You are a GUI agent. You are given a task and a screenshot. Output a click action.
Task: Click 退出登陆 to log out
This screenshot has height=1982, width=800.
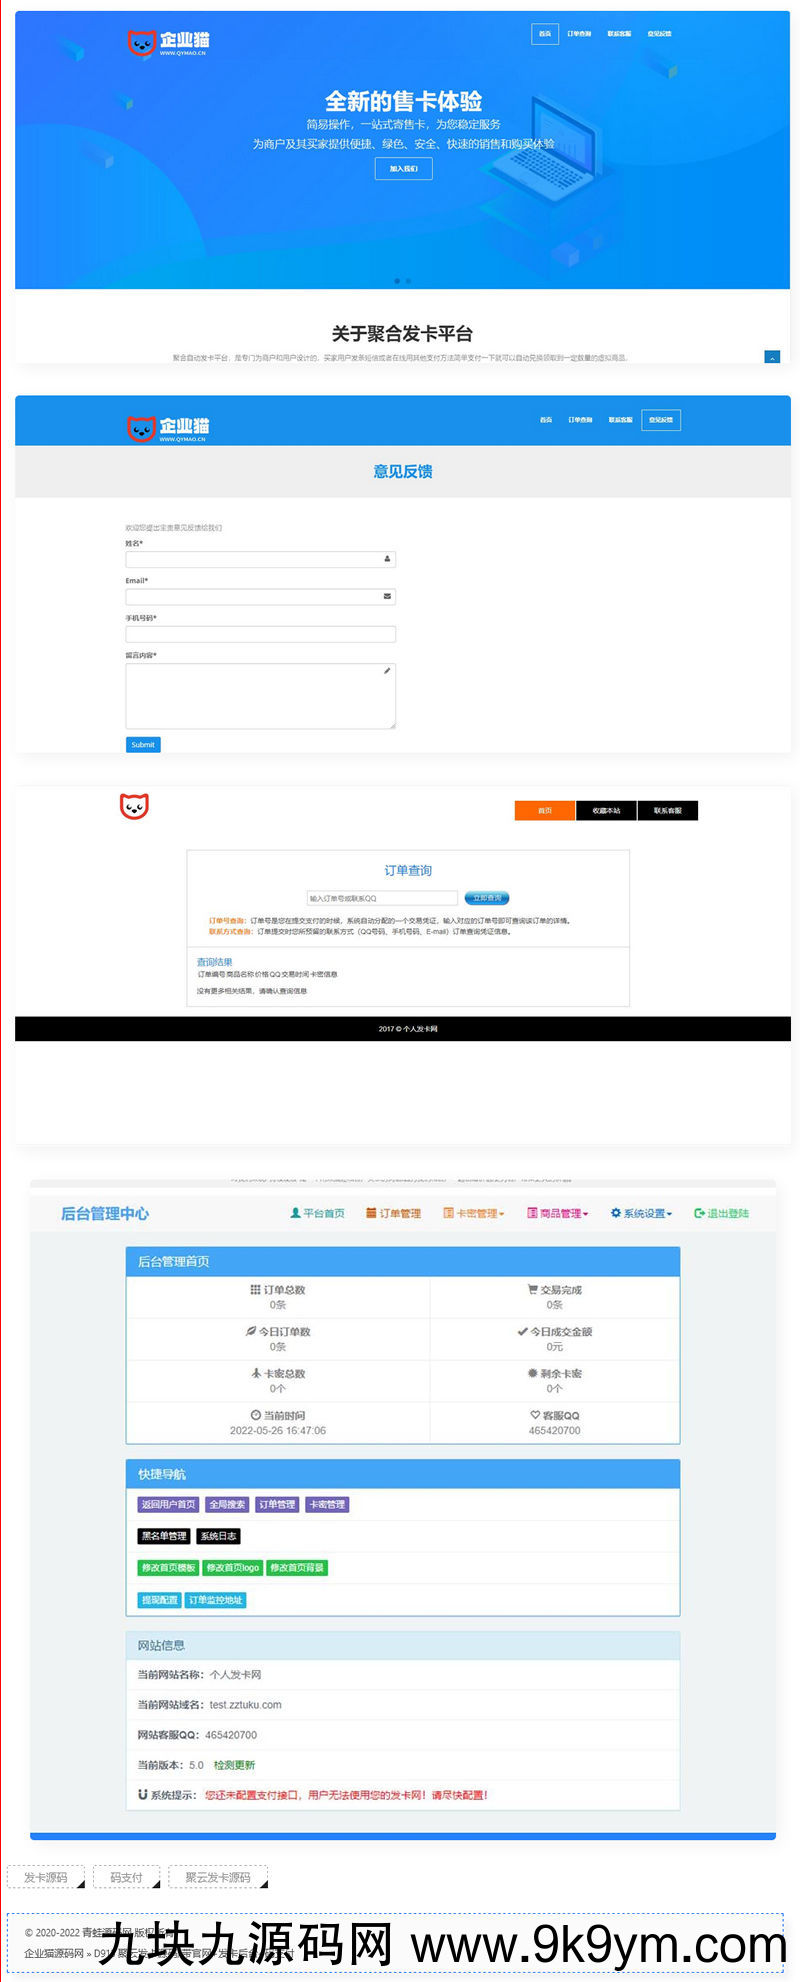(721, 1213)
